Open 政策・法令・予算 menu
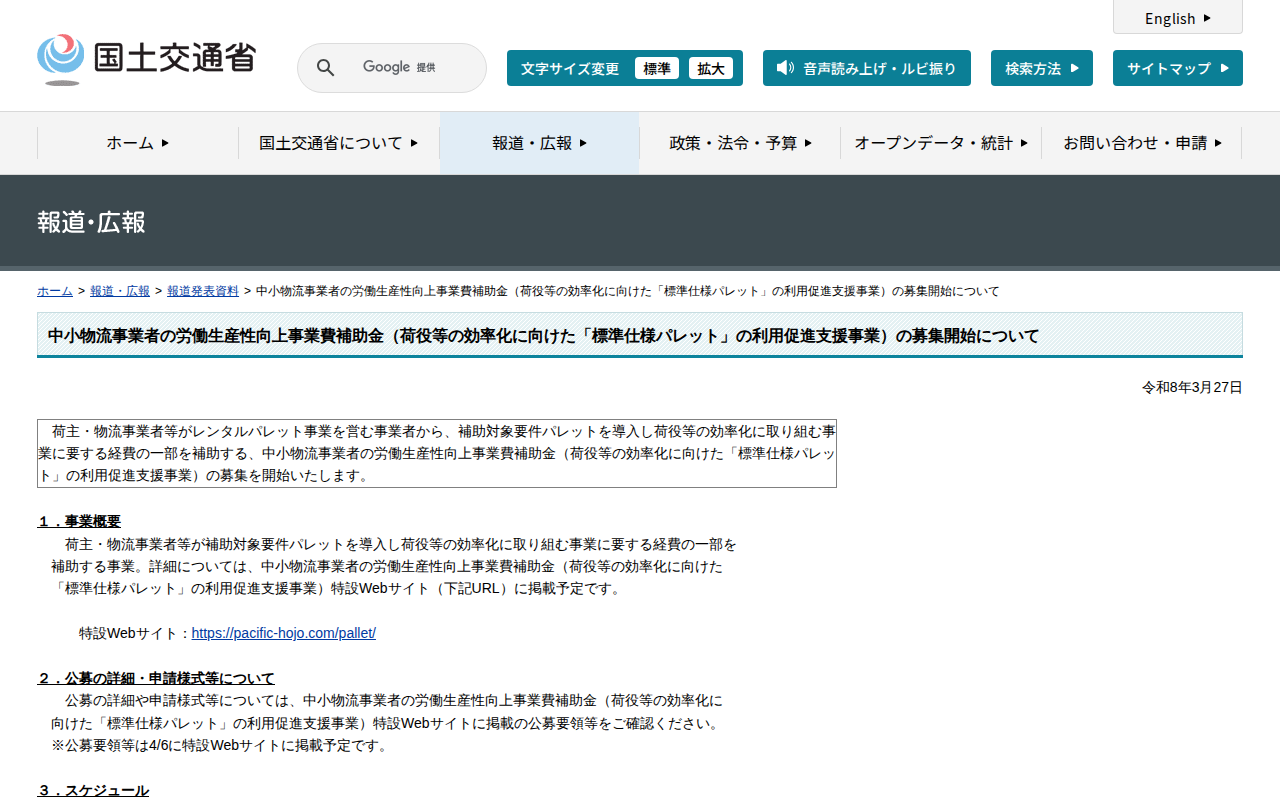This screenshot has height=800, width=1280. [740, 143]
